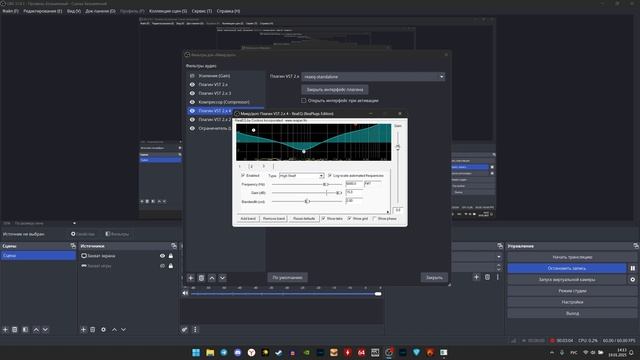This screenshot has height=360, width=640.
Task: Move selected filter up in filters dialog
Action: [x=212, y=278]
